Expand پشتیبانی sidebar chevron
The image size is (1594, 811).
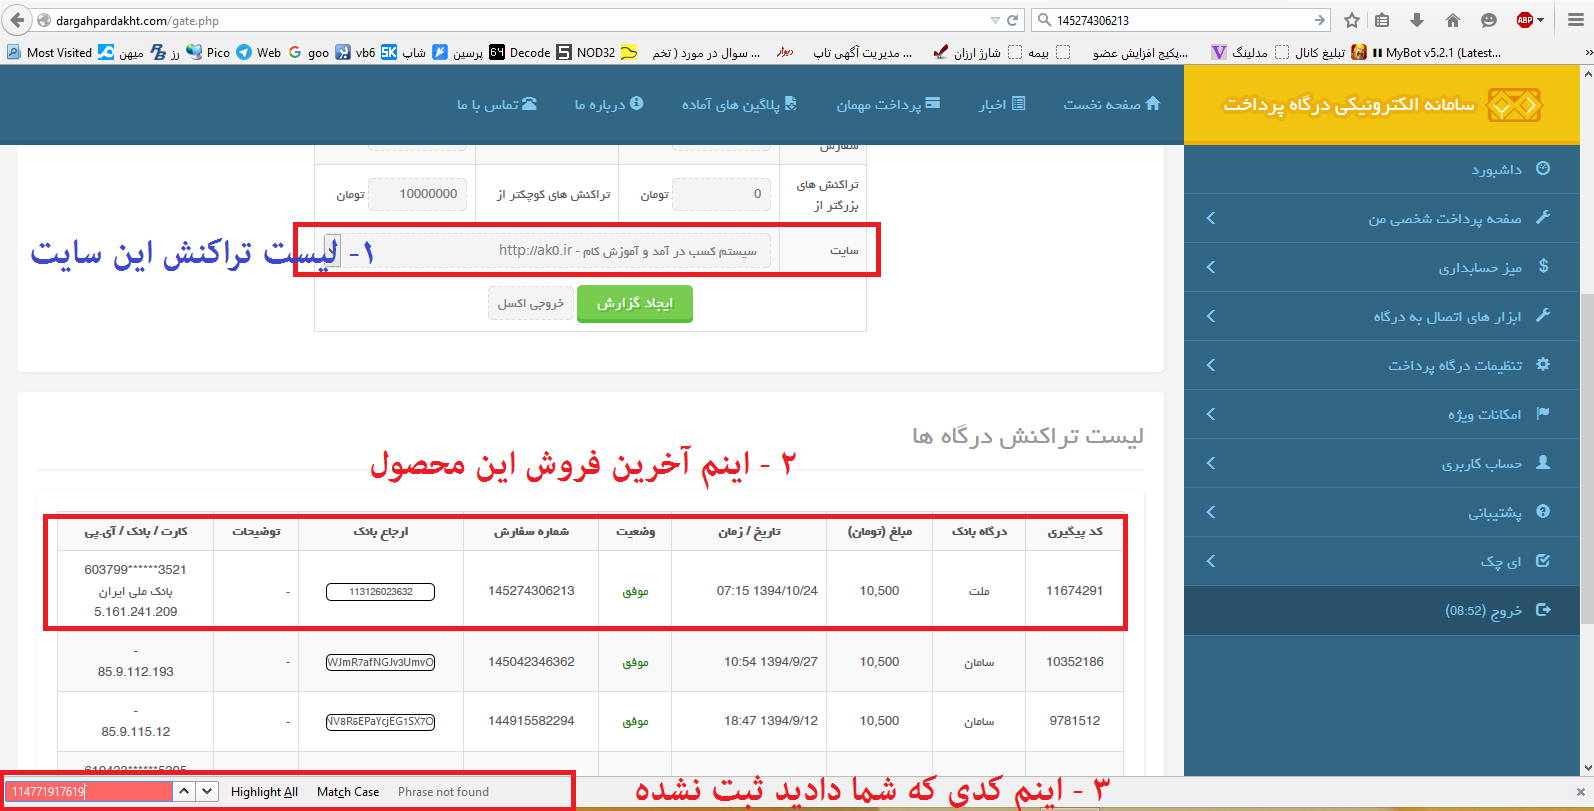pyautogui.click(x=1211, y=511)
